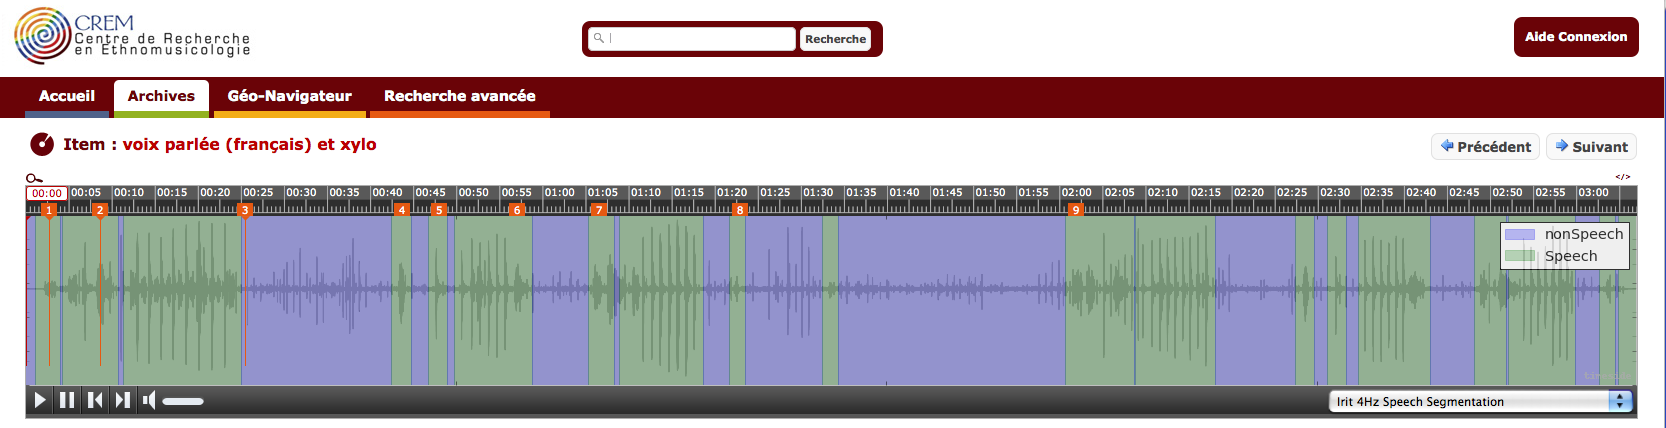The width and height of the screenshot is (1666, 428).
Task: Go to the Suivant item
Action: point(1591,146)
